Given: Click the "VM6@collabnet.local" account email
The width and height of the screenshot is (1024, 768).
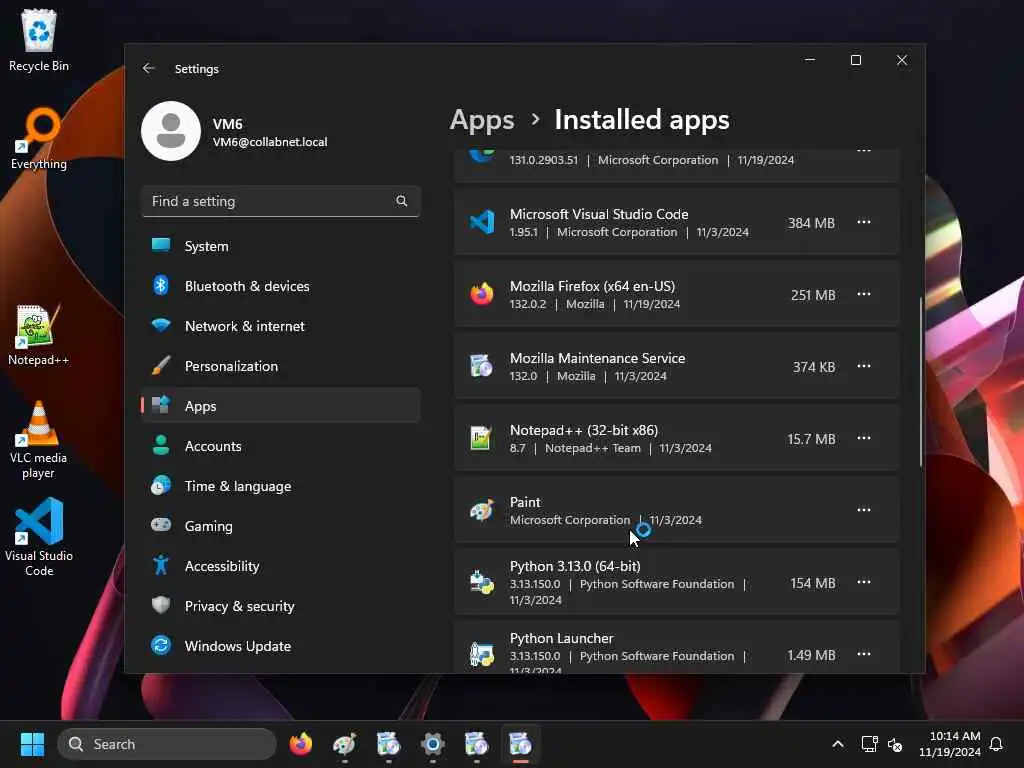Looking at the screenshot, I should coord(270,142).
